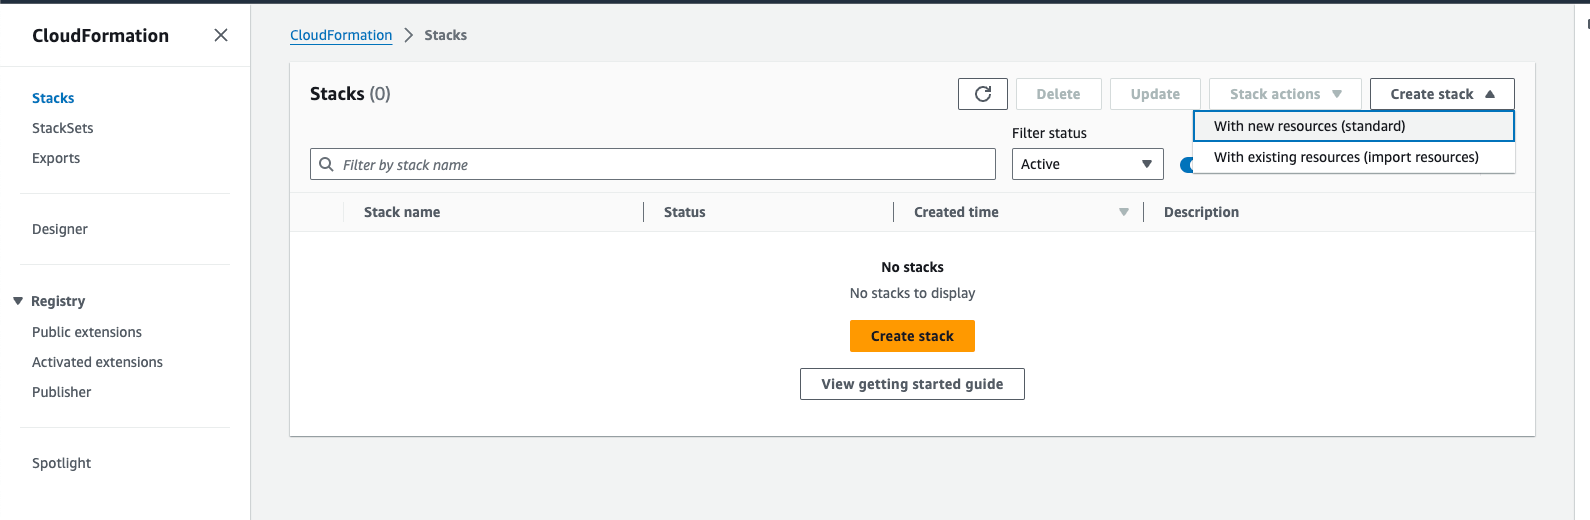Click the Description column header
The width and height of the screenshot is (1590, 520).
[x=1201, y=212]
